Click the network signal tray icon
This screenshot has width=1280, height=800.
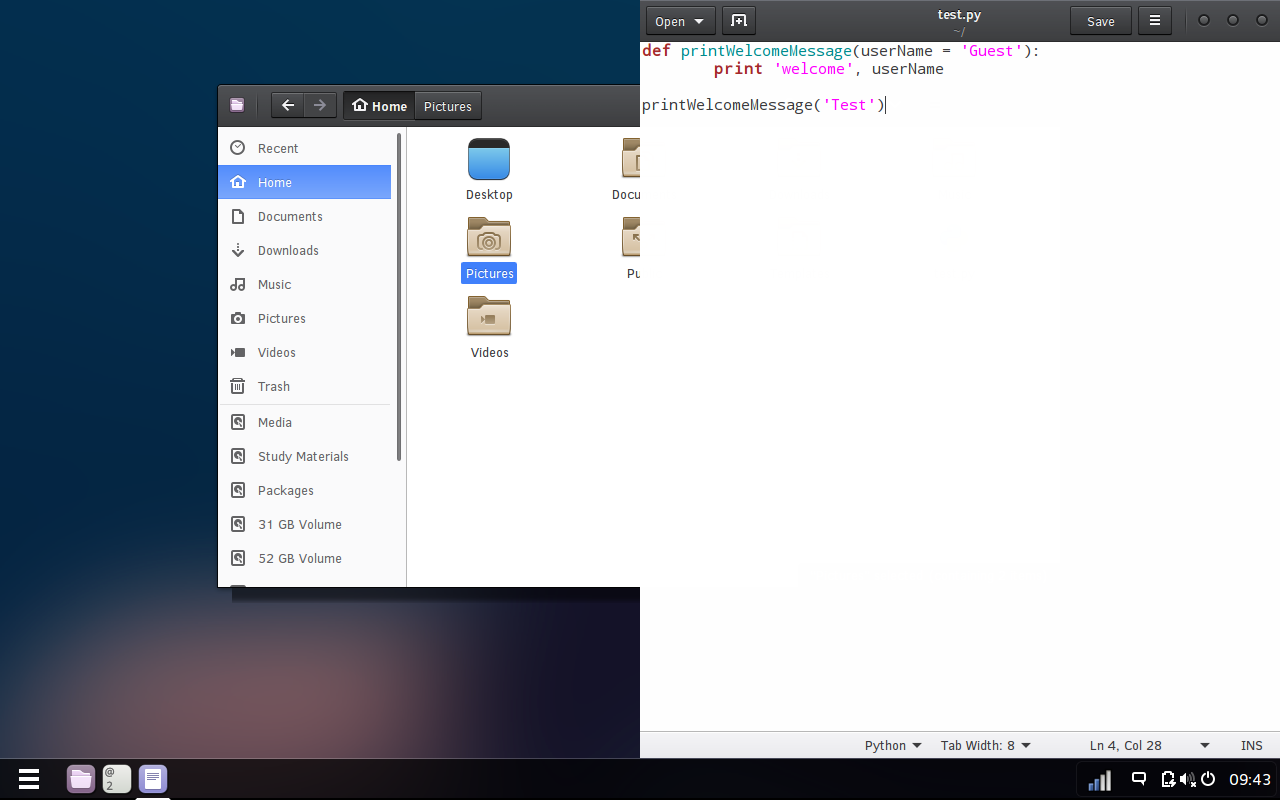click(x=1100, y=780)
